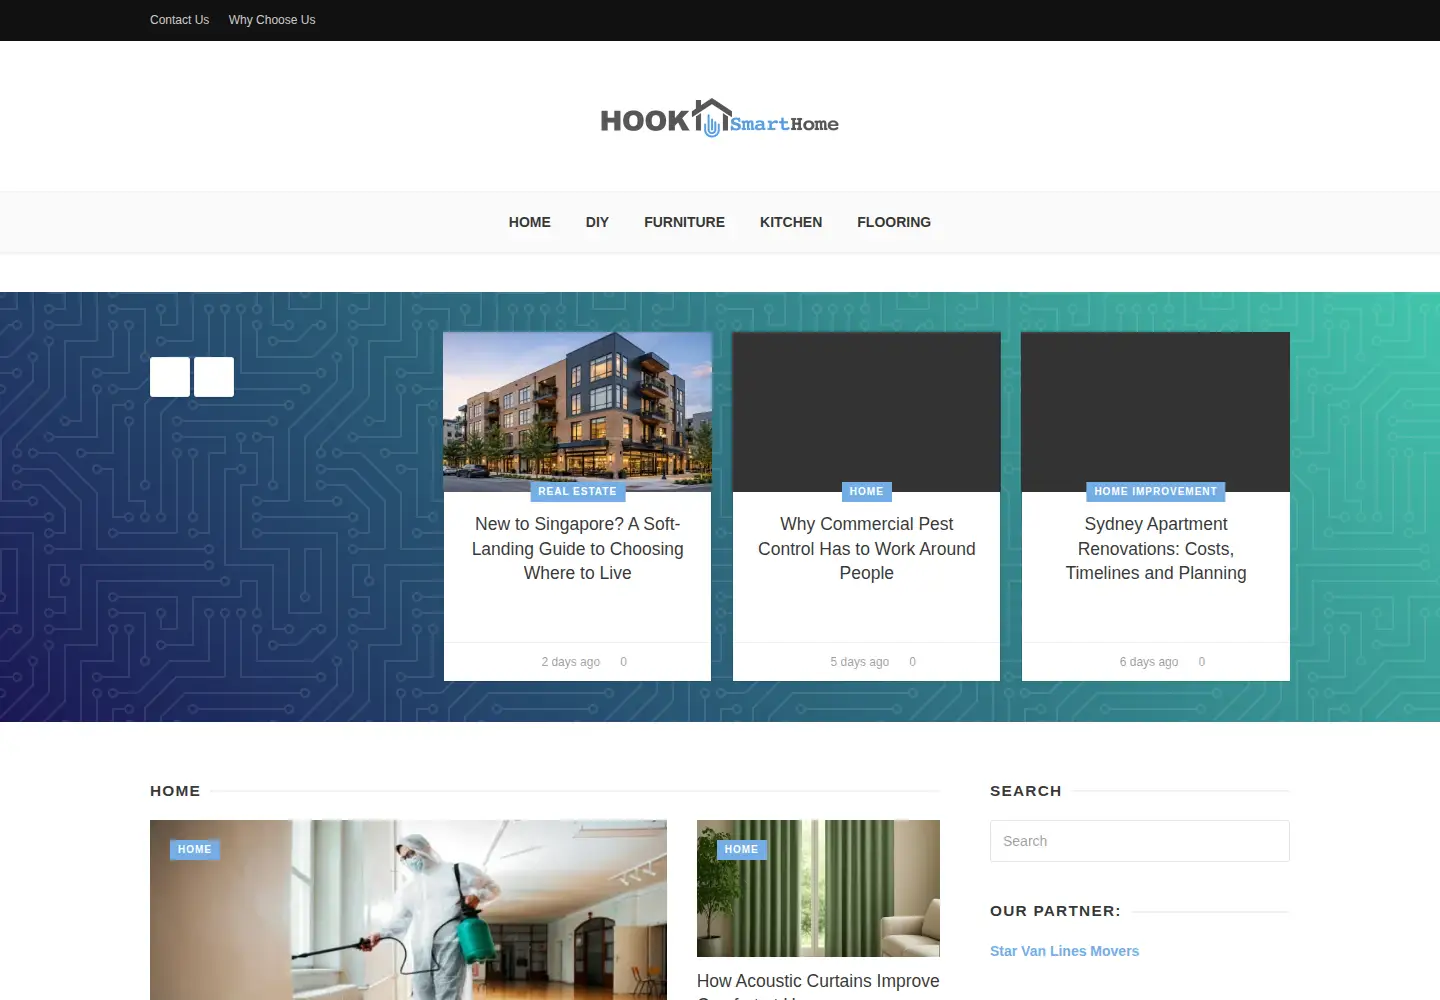This screenshot has height=1000, width=1440.
Task: Click HOME tag on curtains photo
Action: 741,849
